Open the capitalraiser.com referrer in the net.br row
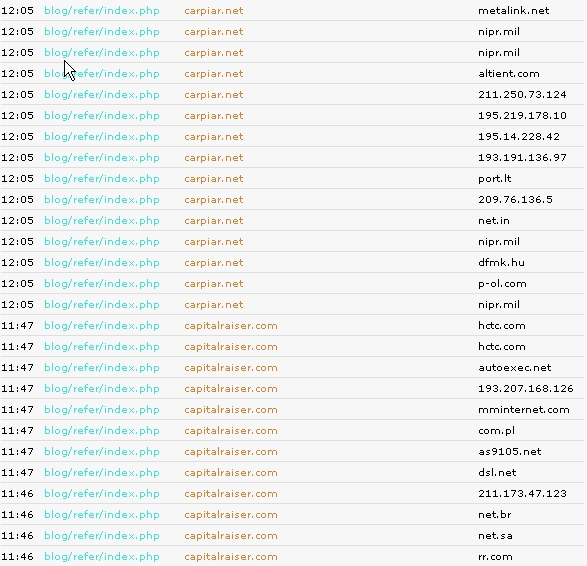This screenshot has height=566, width=587. tap(231, 514)
